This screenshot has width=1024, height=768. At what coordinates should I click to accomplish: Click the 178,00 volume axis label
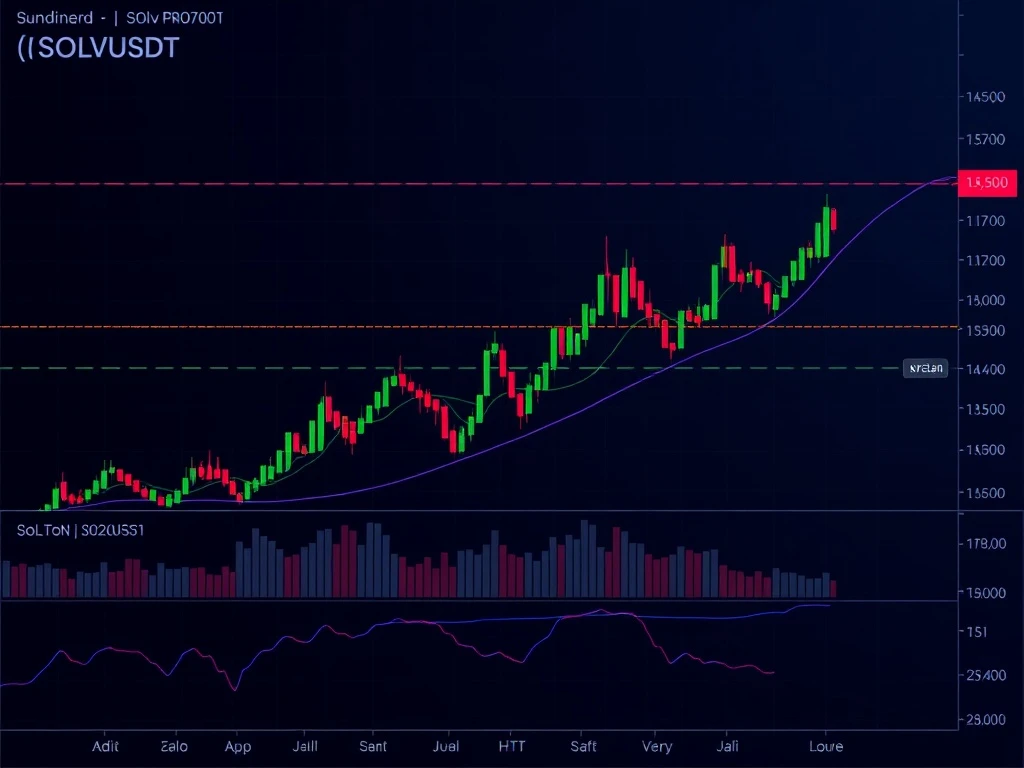click(985, 544)
